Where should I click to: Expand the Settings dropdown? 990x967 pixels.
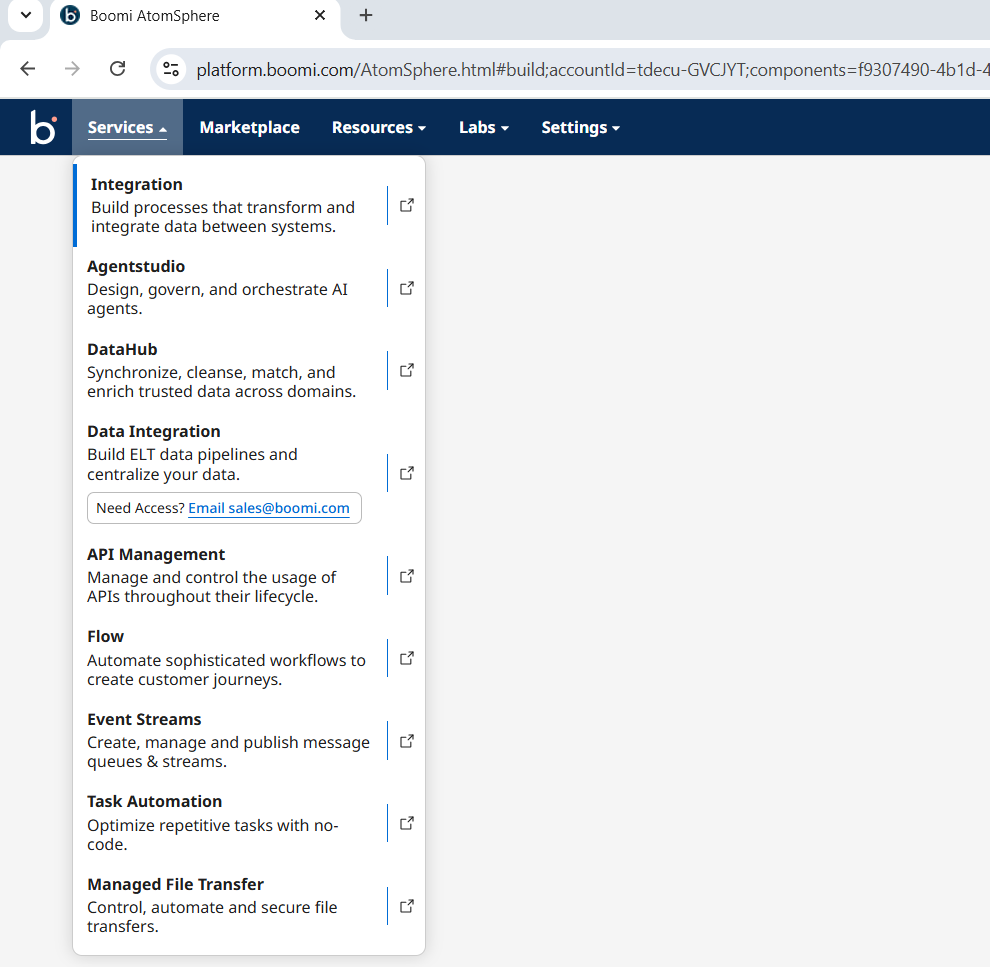coord(580,128)
